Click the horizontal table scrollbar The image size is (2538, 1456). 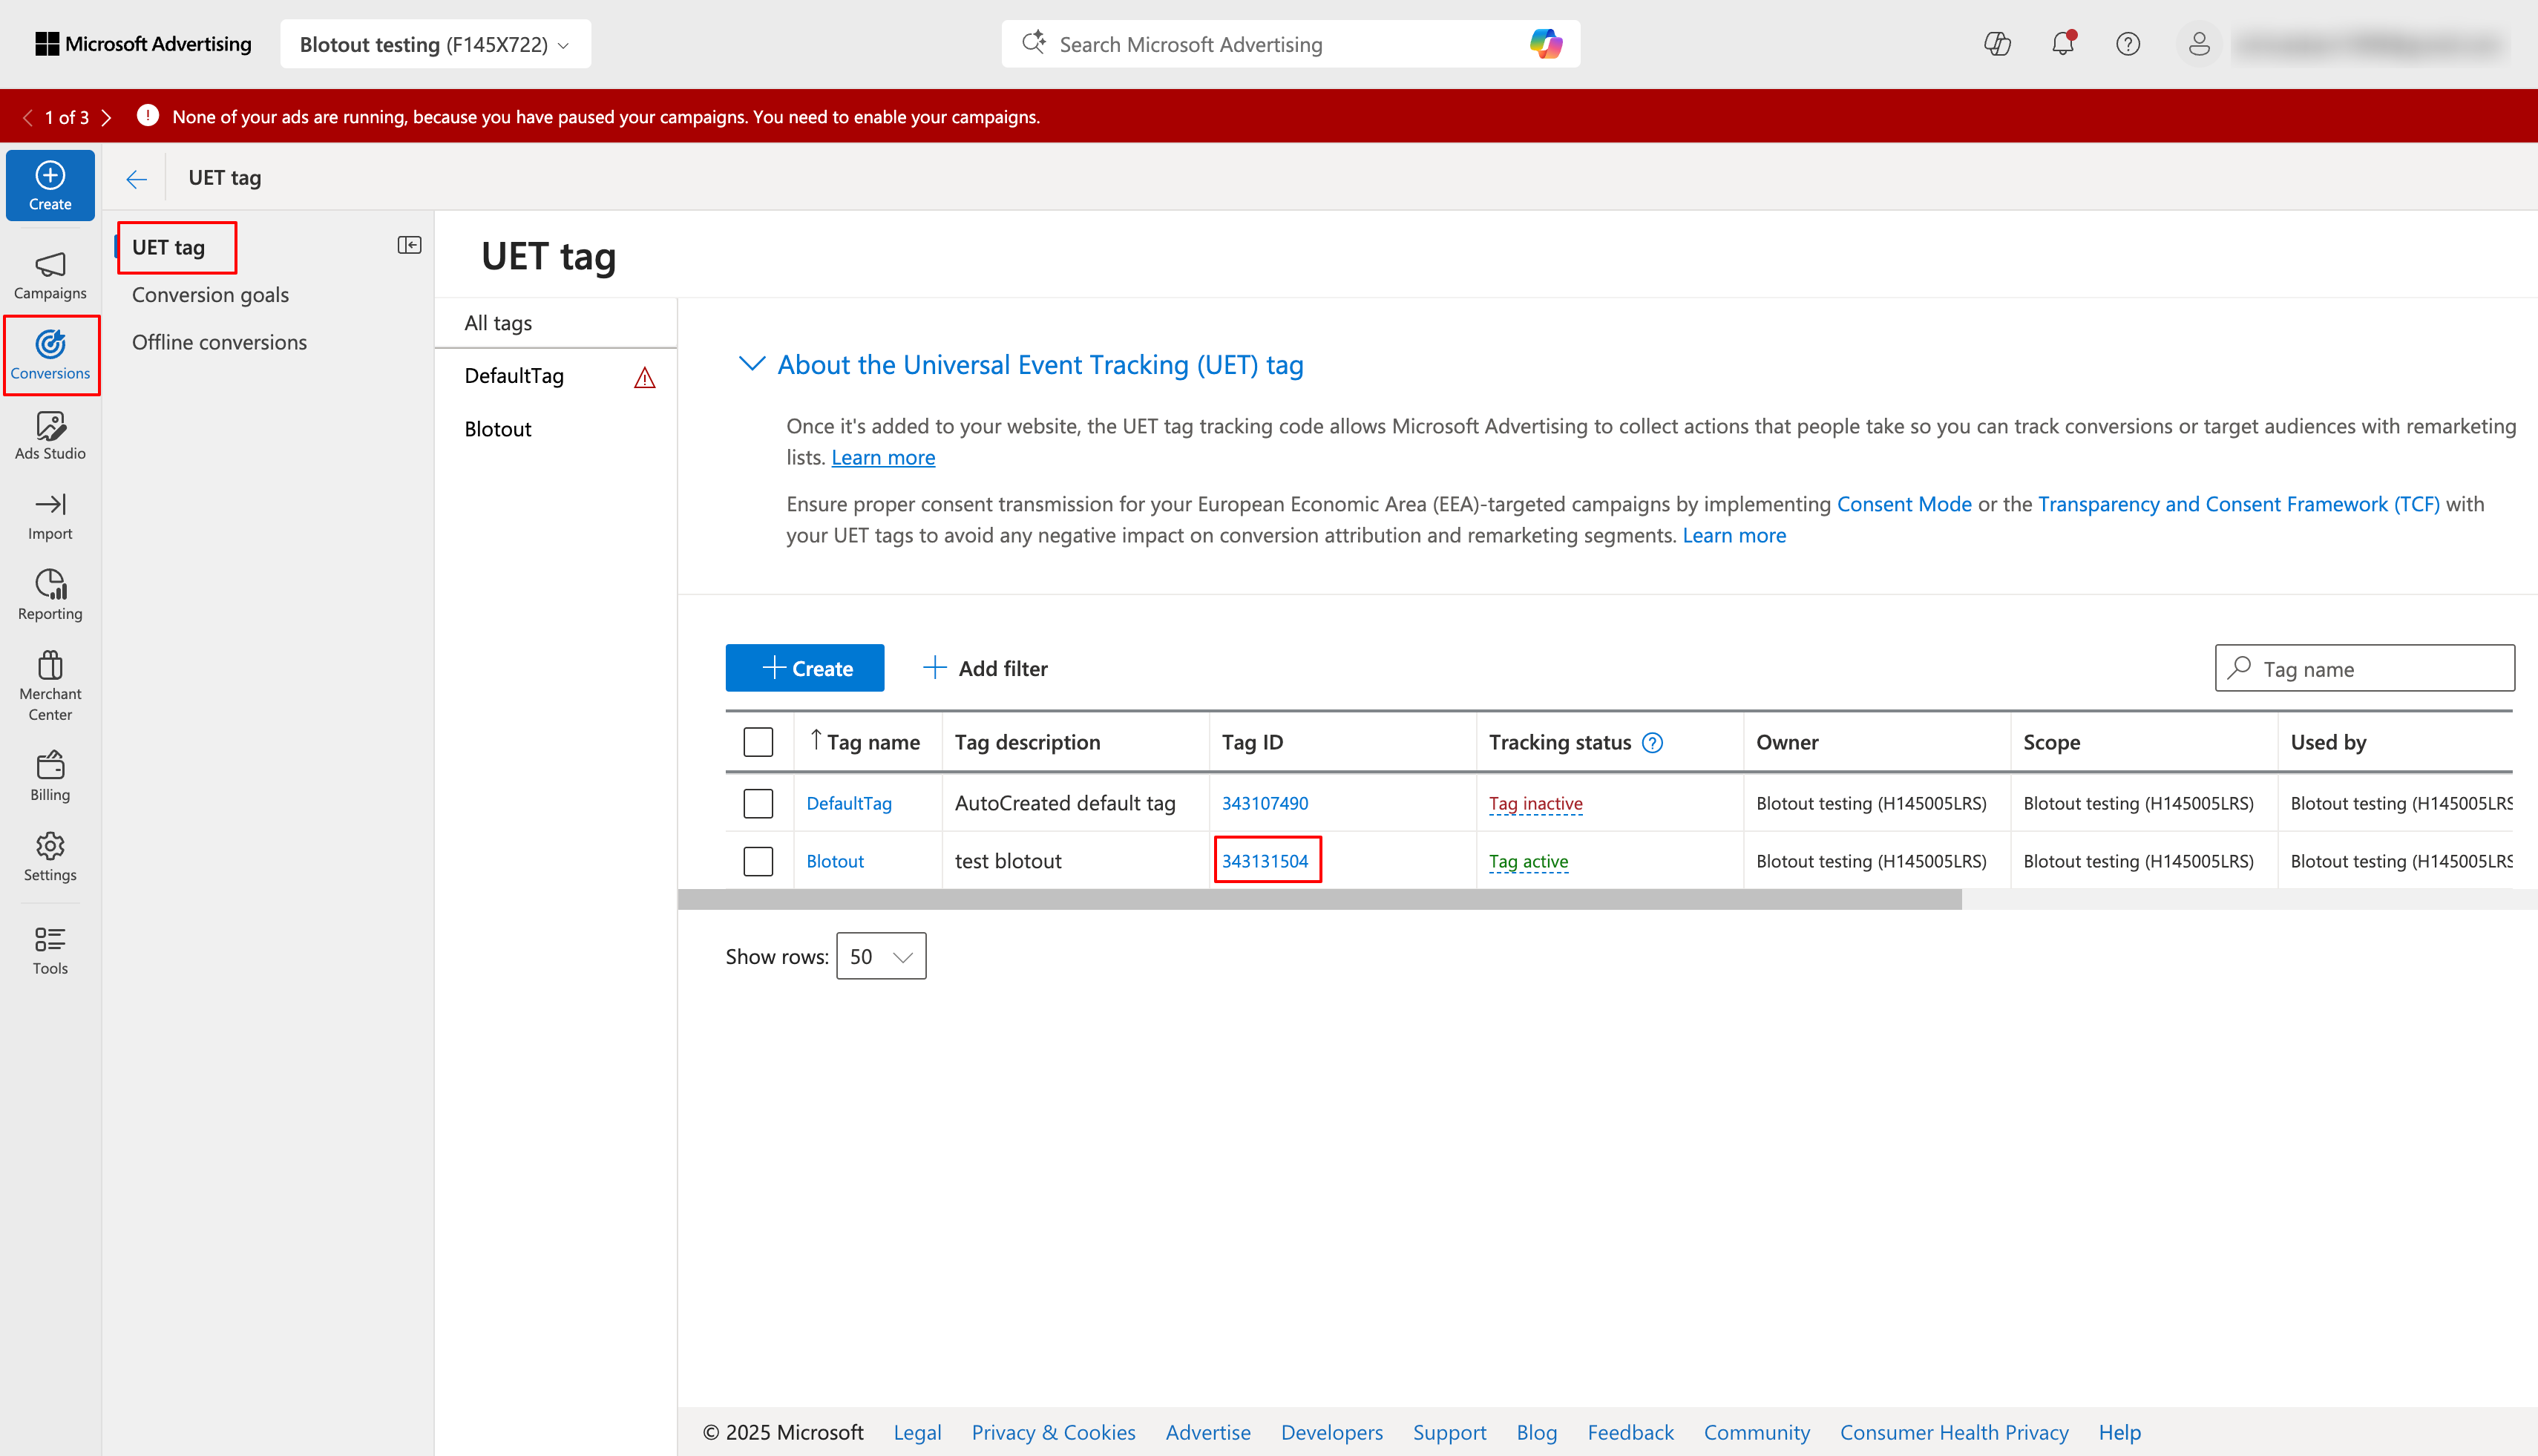pos(1319,900)
